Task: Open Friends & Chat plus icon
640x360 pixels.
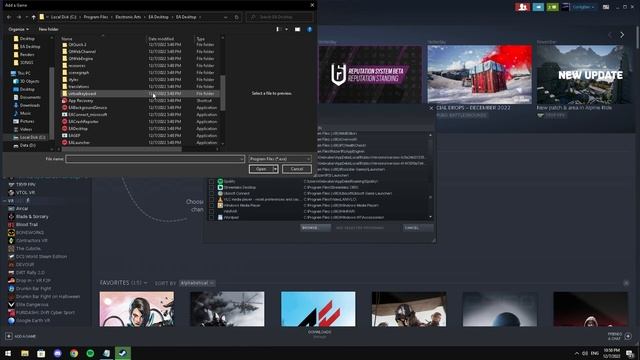Action: tap(628, 336)
